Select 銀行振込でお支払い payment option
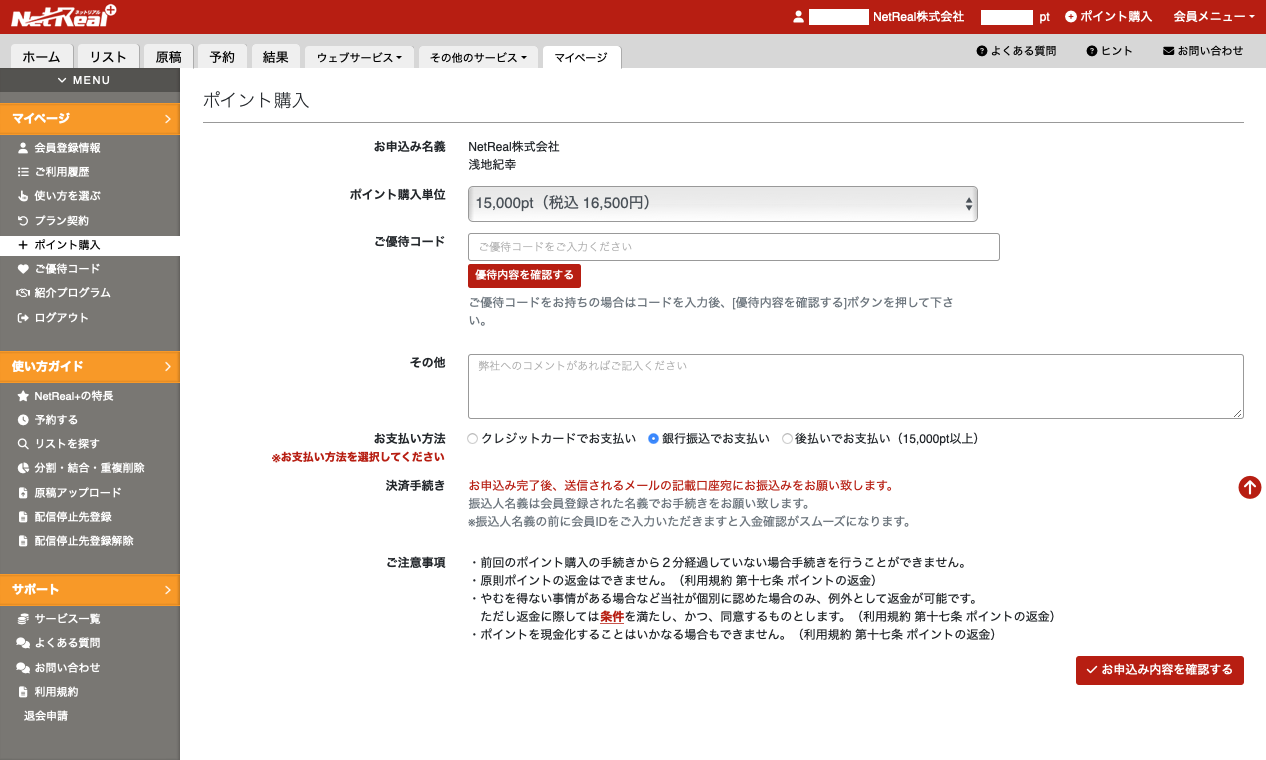1266x760 pixels. click(653, 438)
